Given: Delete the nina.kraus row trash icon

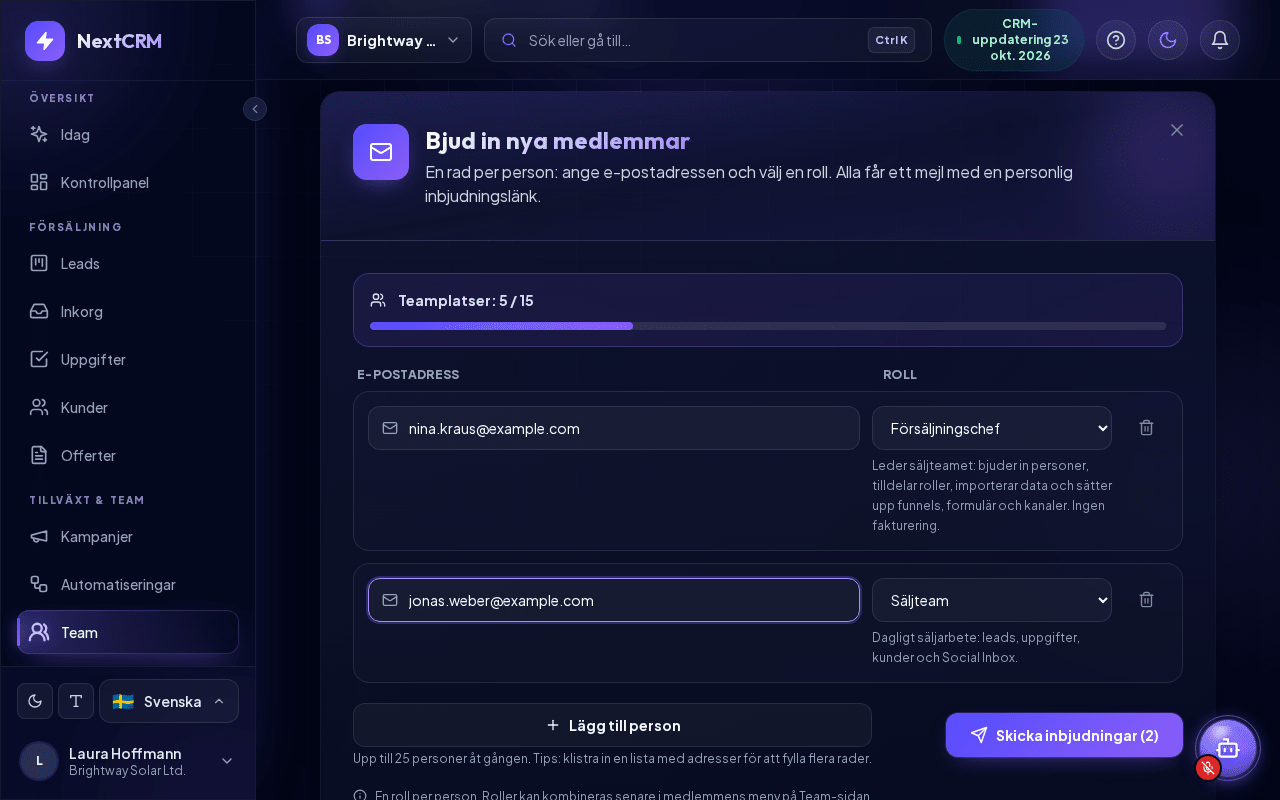Looking at the screenshot, I should pos(1147,427).
